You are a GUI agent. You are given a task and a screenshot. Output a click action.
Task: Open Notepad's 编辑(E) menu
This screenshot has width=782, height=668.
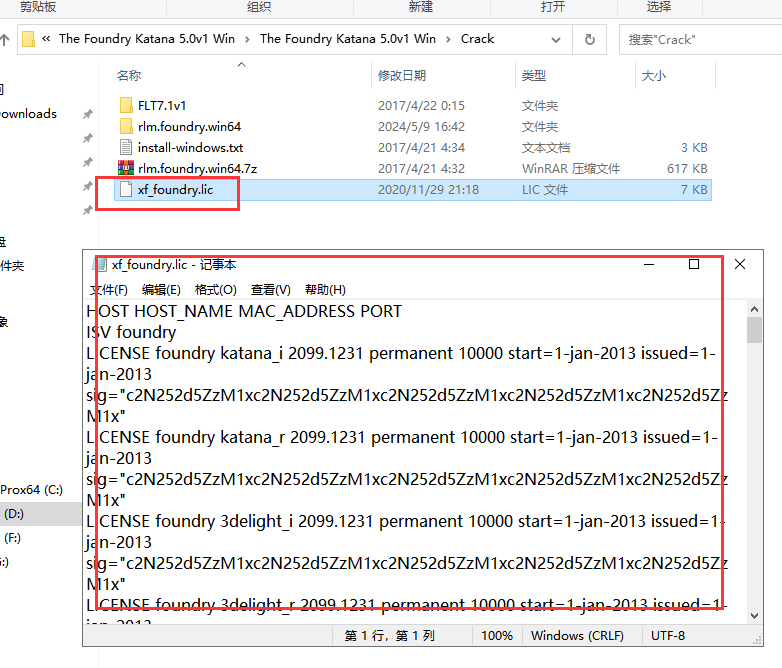click(x=161, y=290)
